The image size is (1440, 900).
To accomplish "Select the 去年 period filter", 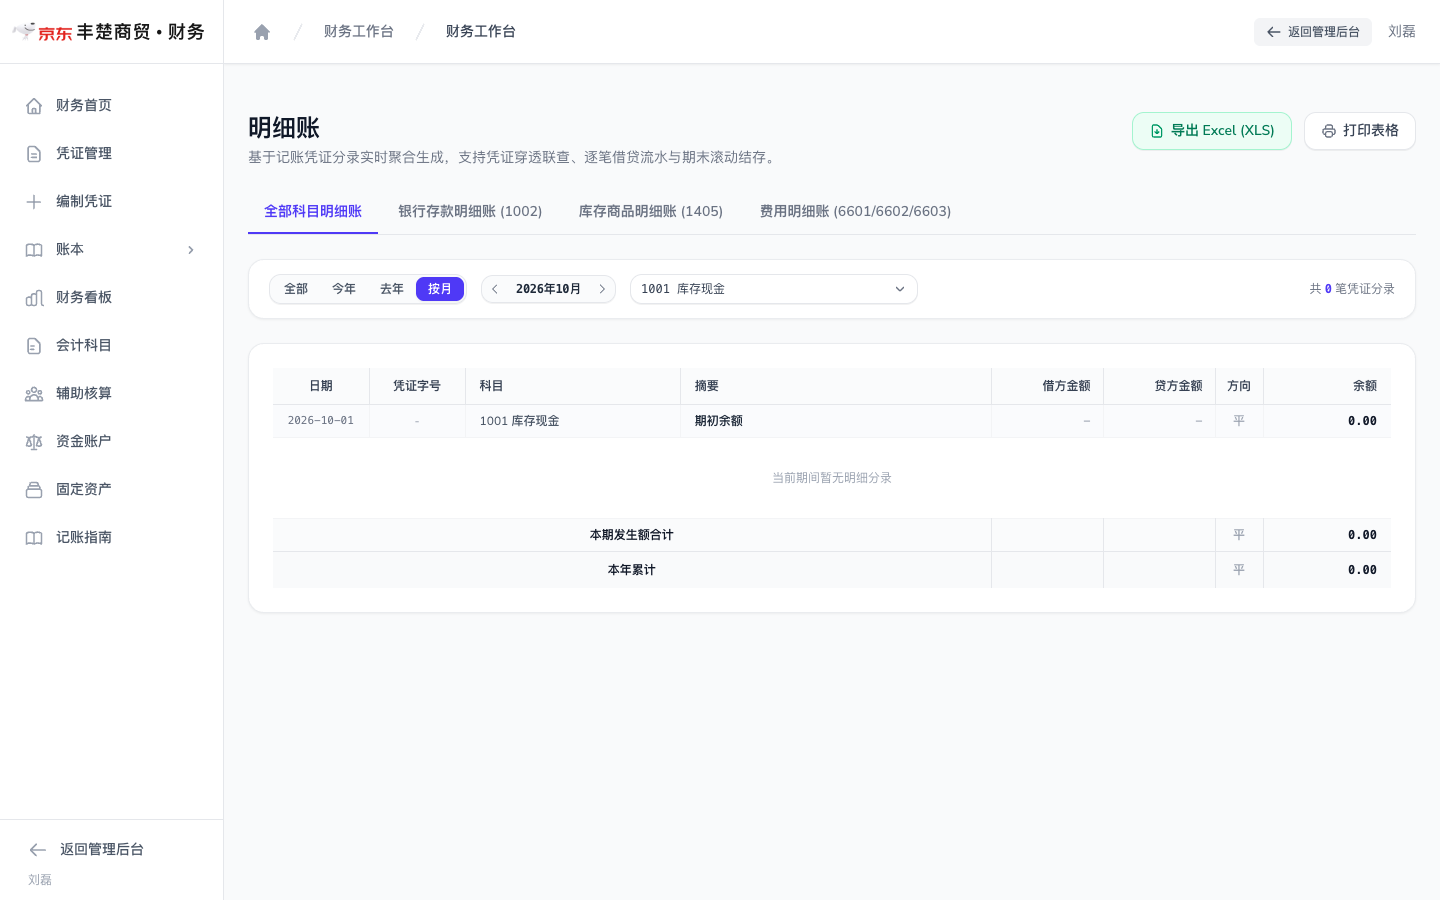I will pos(392,289).
